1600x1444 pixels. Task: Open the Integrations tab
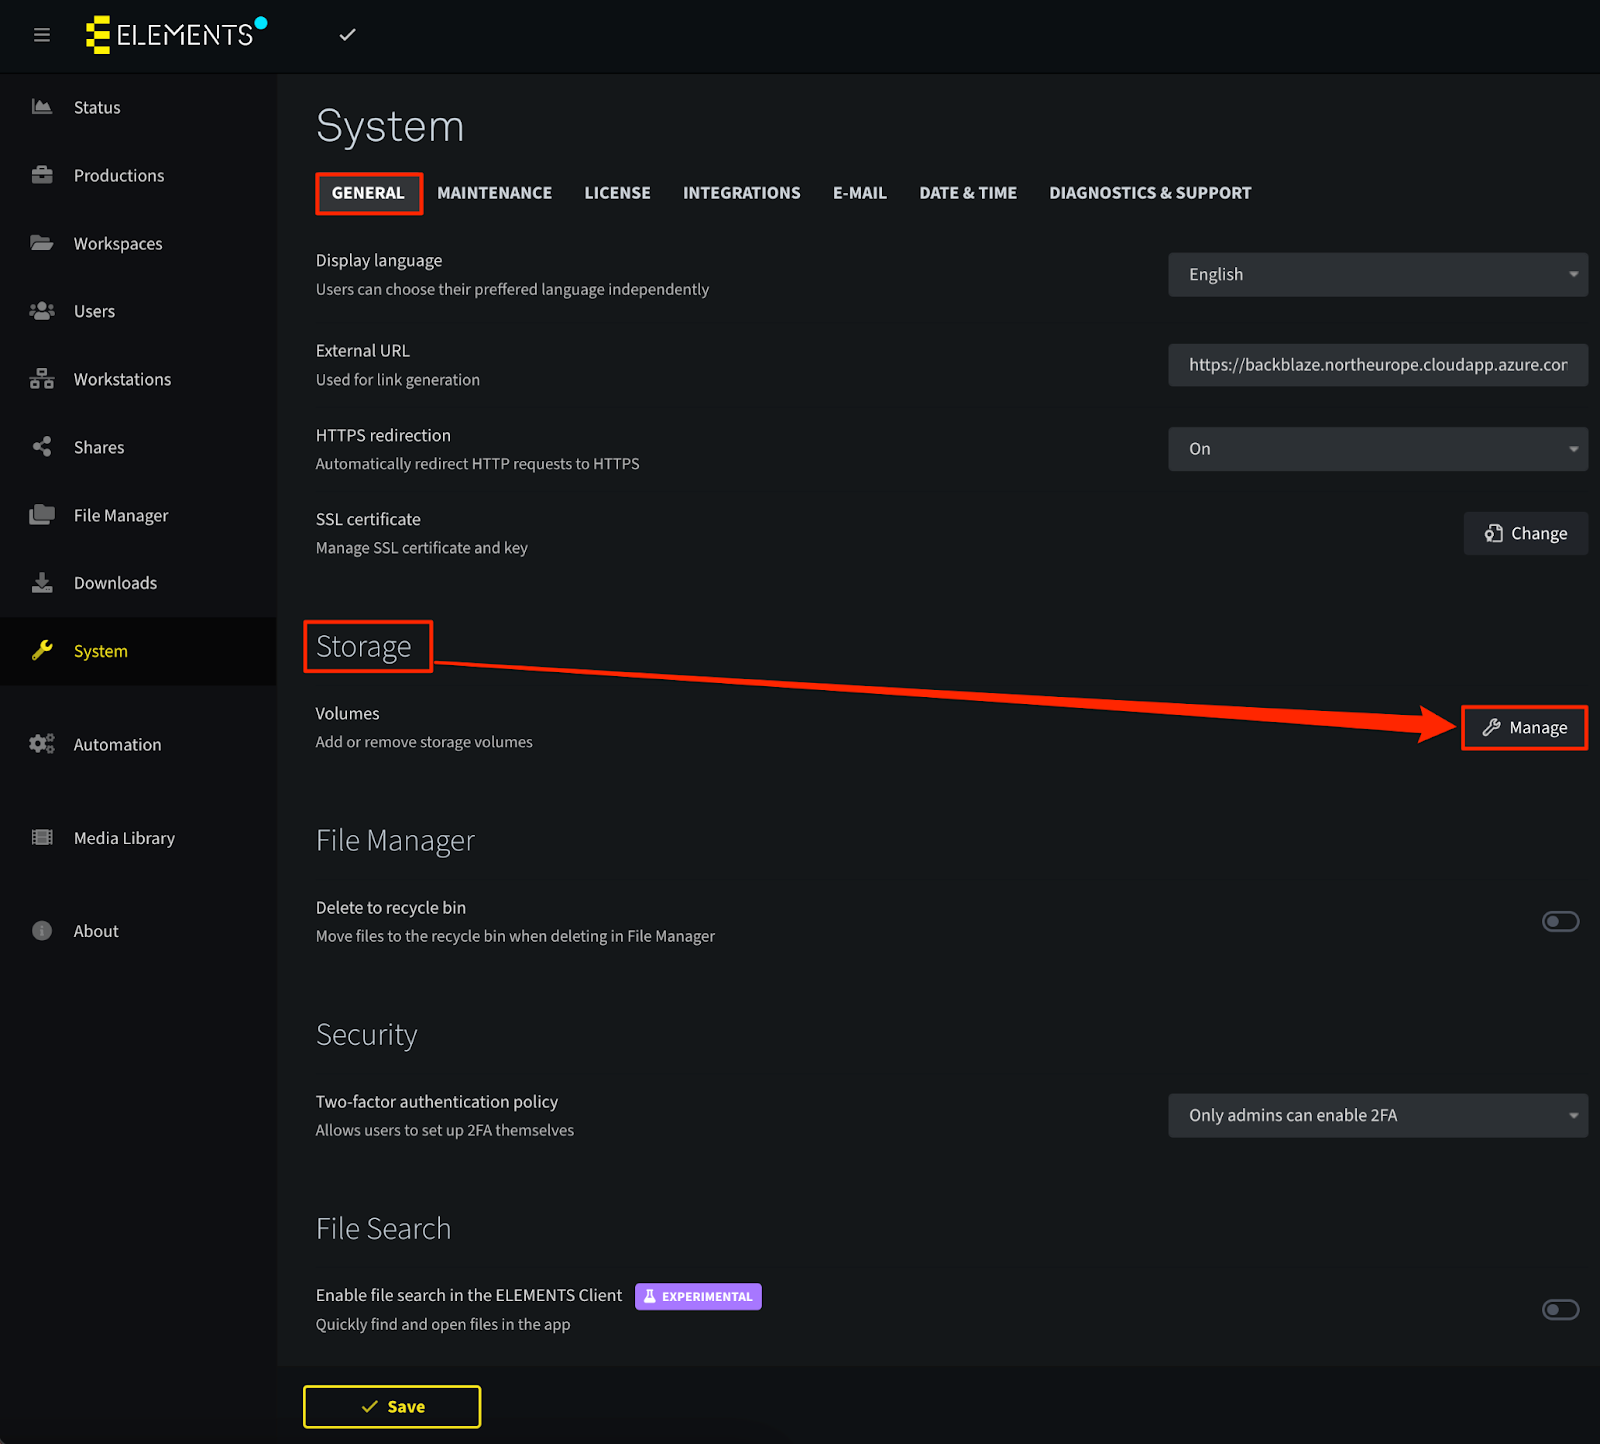tap(741, 193)
